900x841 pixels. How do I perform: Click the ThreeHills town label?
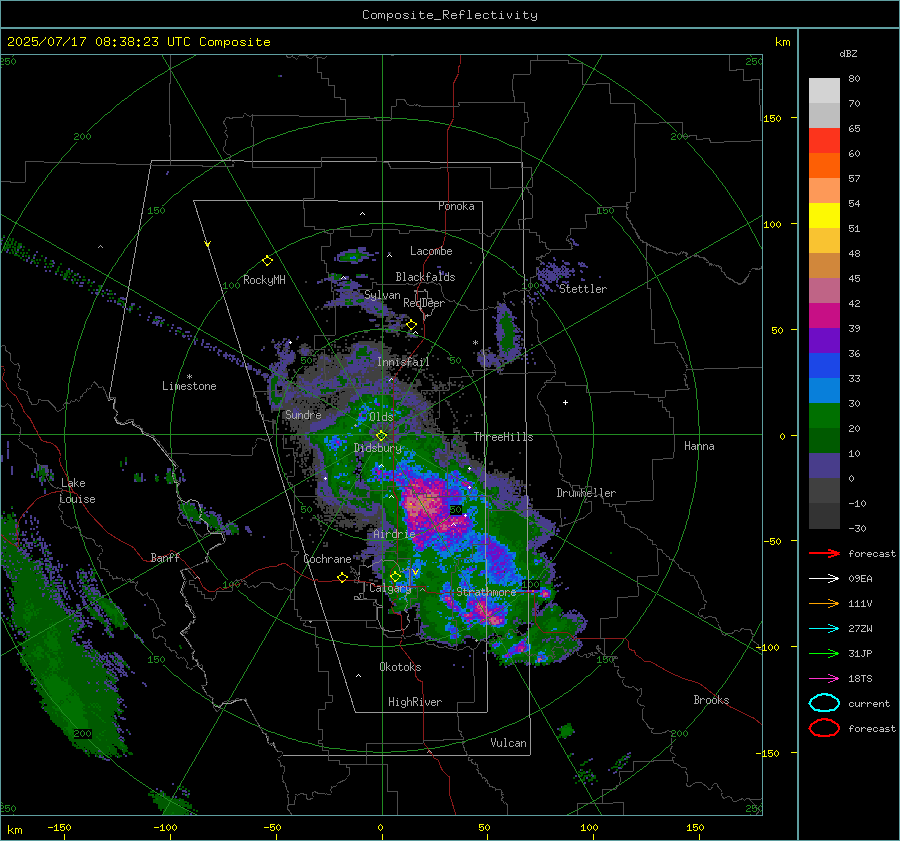[503, 437]
